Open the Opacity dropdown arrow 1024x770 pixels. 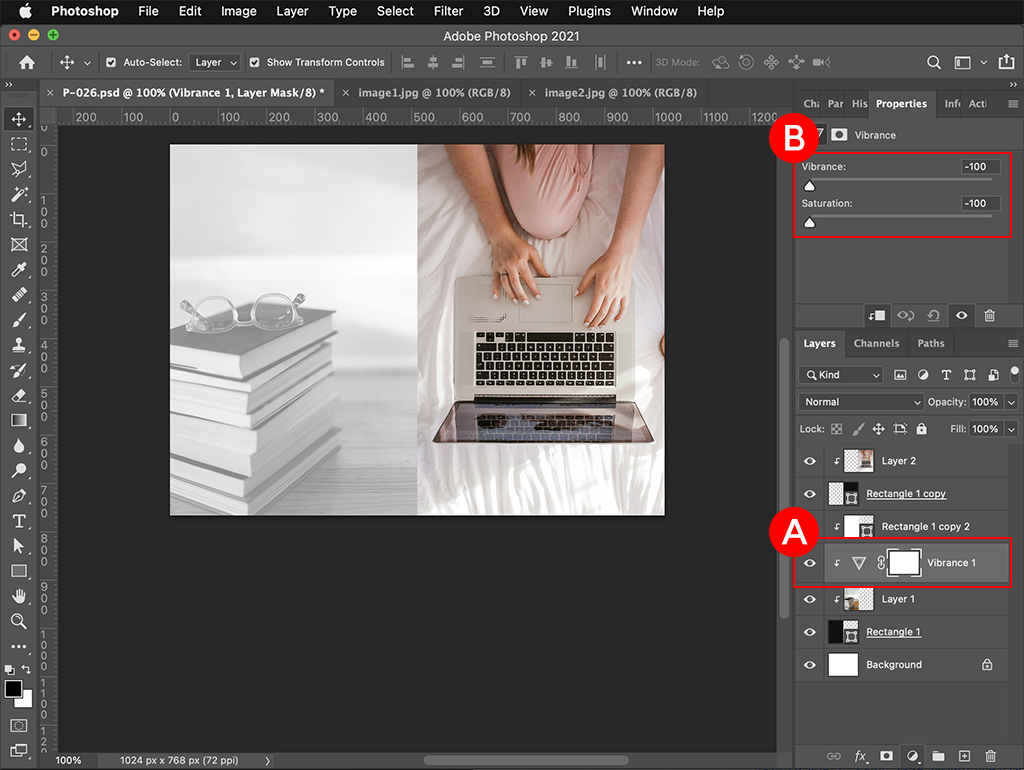point(1012,402)
